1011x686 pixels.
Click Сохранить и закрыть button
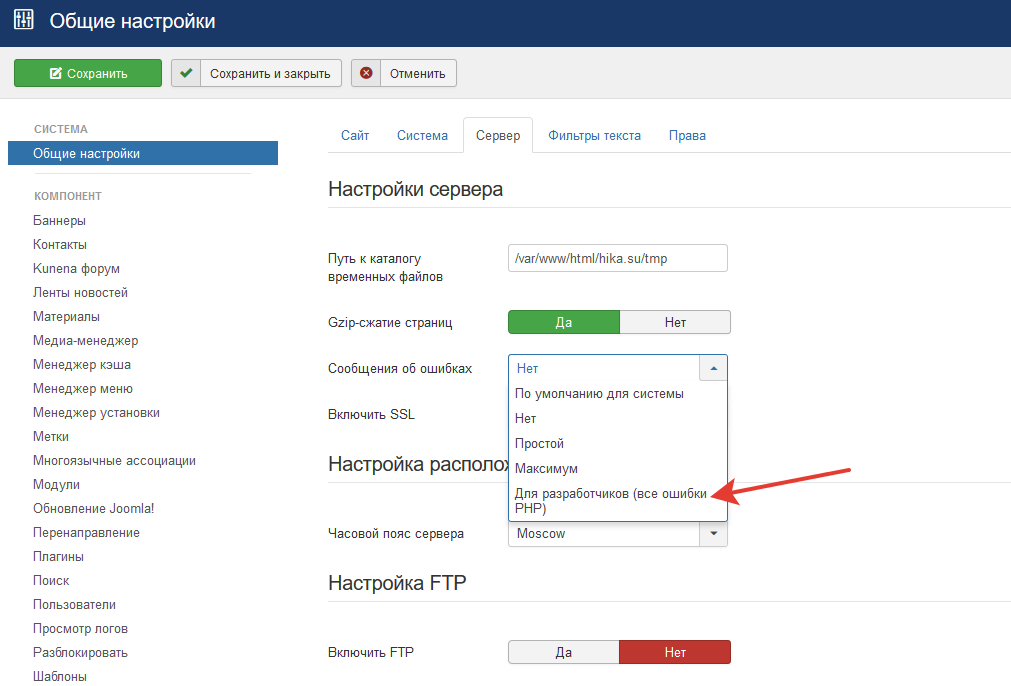(x=256, y=73)
